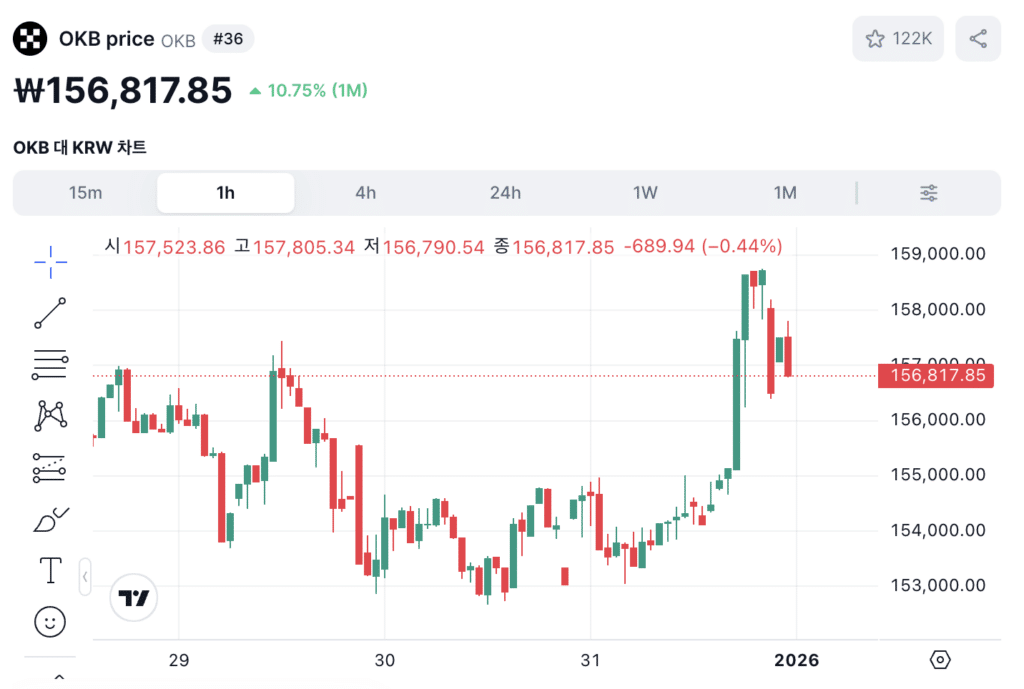The width and height of the screenshot is (1024, 689).
Task: Select the XABCD pattern tool
Action: click(x=50, y=416)
